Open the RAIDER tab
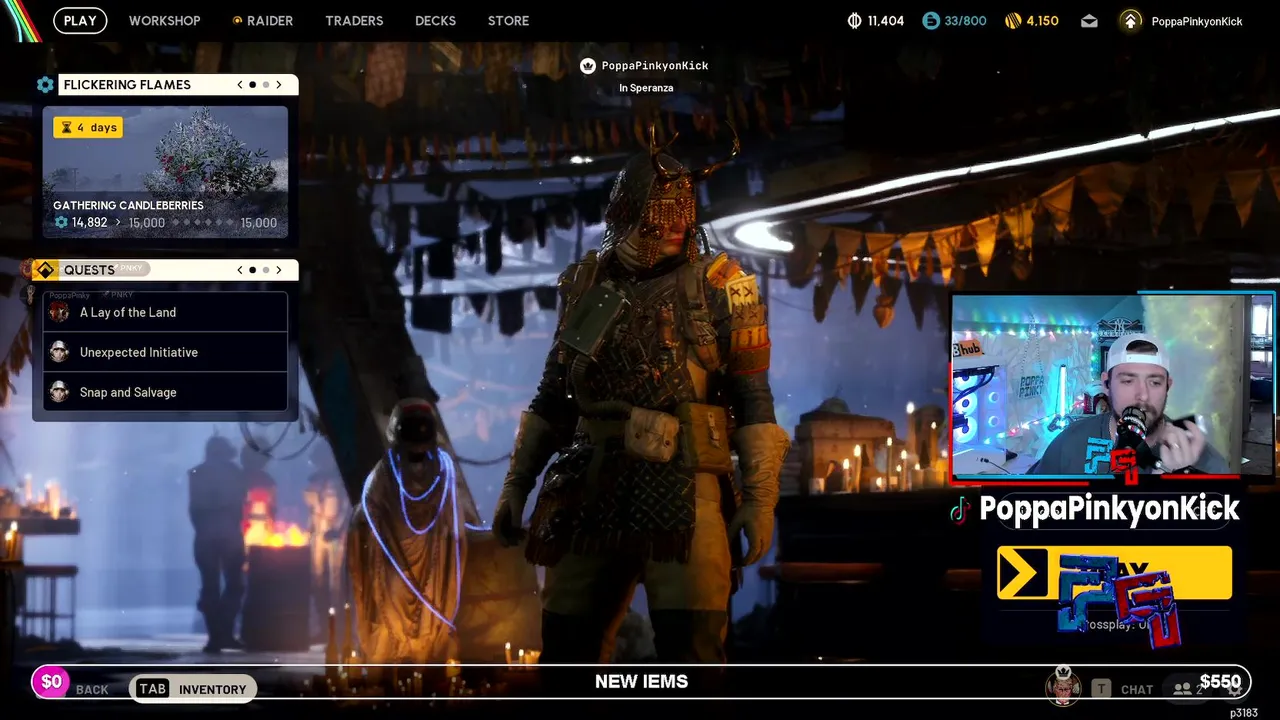1280x720 pixels. [x=263, y=21]
